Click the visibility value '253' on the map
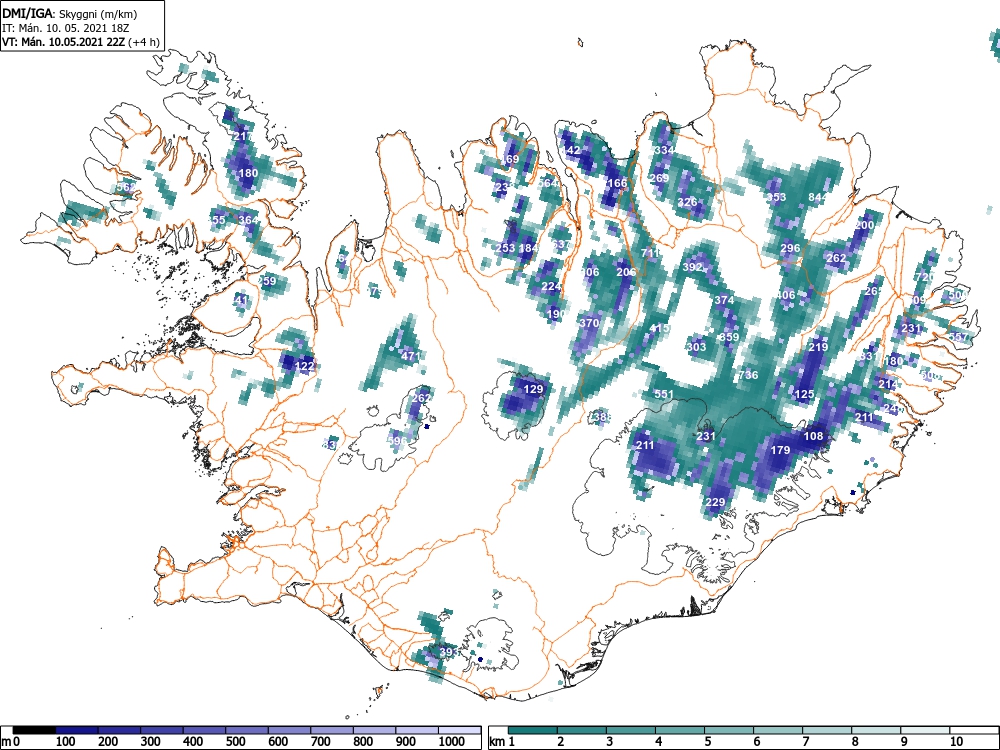This screenshot has width=1000, height=750. (505, 249)
